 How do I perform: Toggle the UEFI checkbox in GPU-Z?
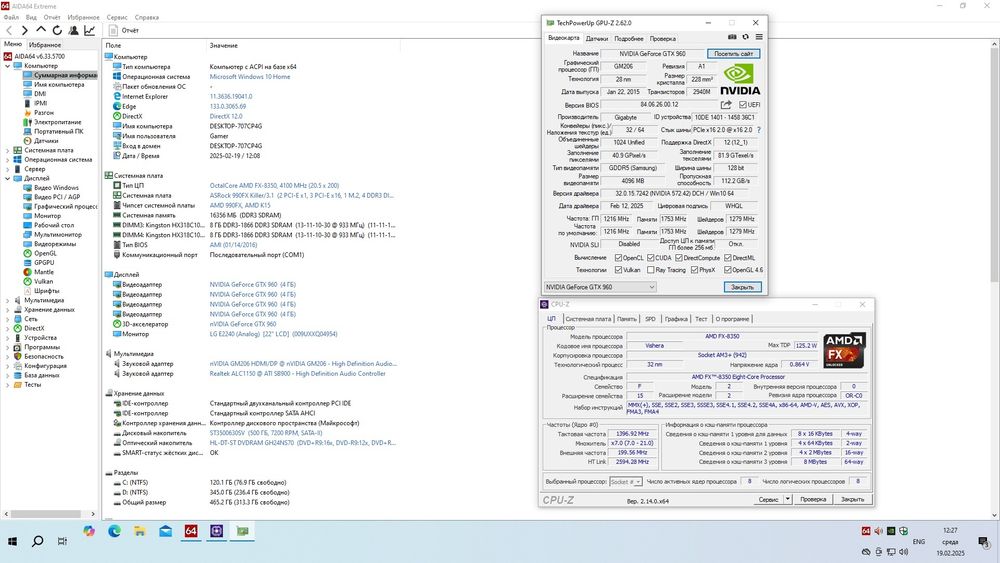point(742,105)
